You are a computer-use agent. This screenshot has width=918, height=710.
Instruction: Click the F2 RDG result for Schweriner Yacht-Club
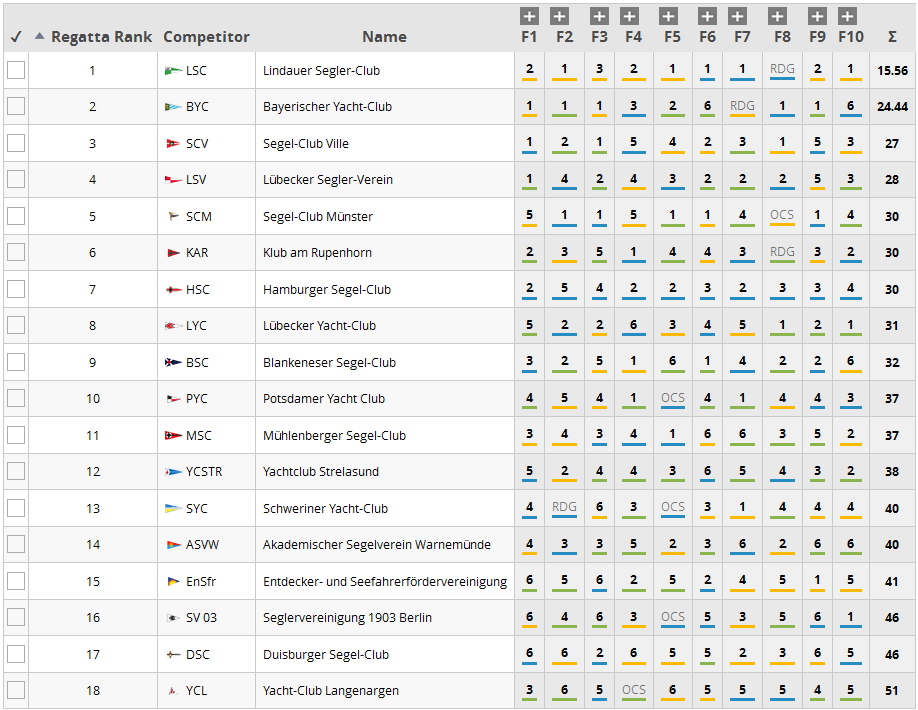point(564,507)
